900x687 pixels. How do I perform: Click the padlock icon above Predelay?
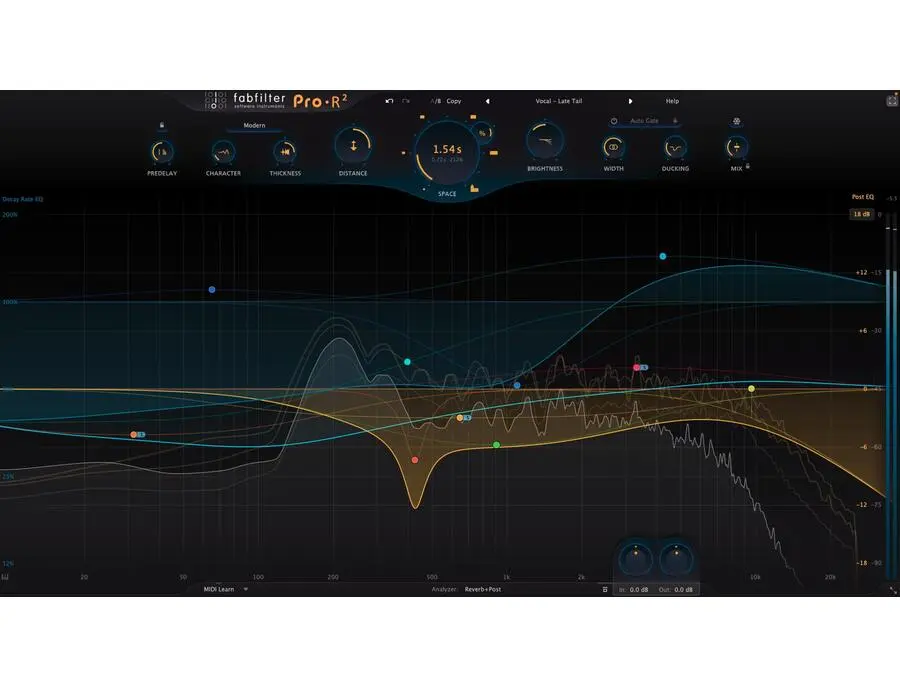coord(161,125)
